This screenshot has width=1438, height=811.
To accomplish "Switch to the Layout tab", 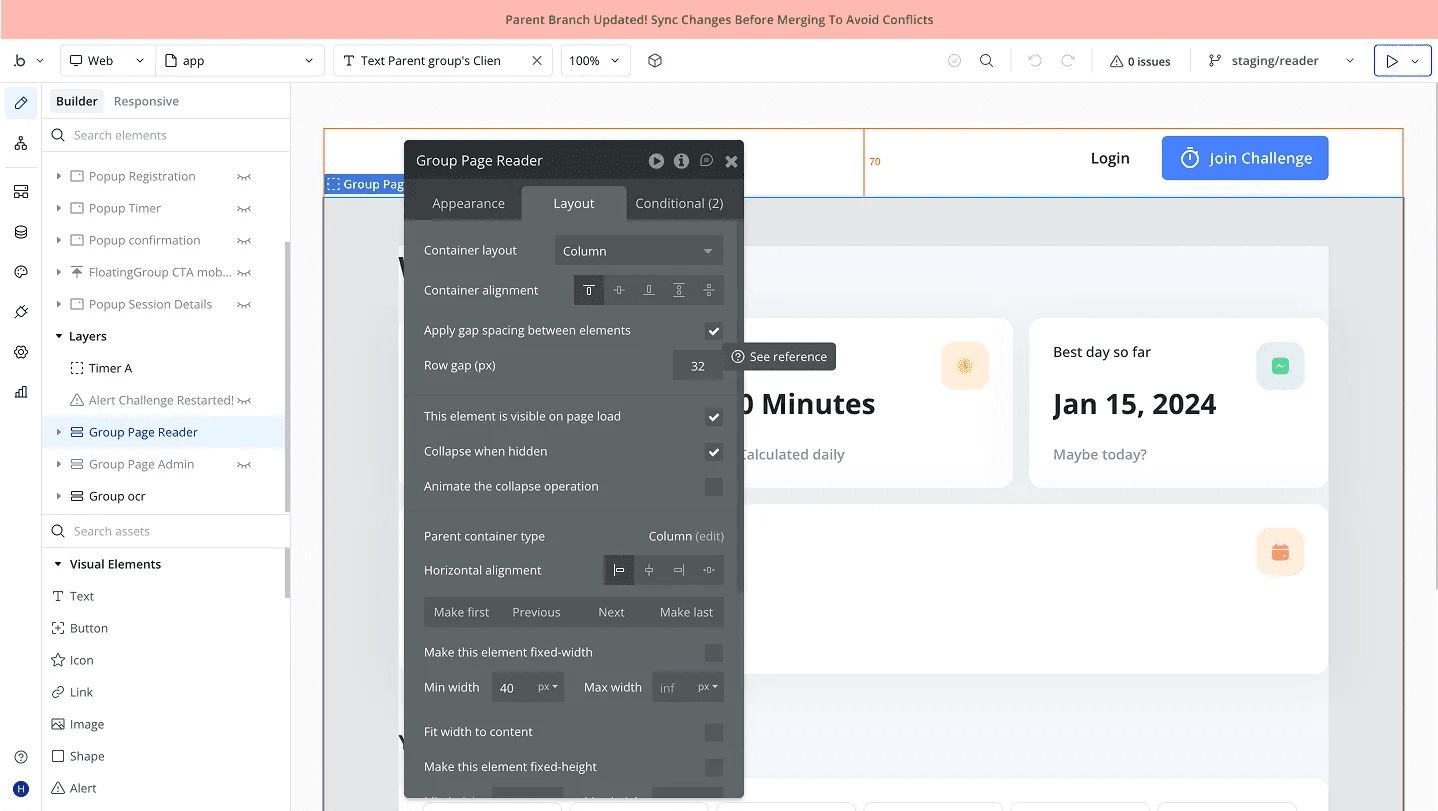I will coord(574,203).
